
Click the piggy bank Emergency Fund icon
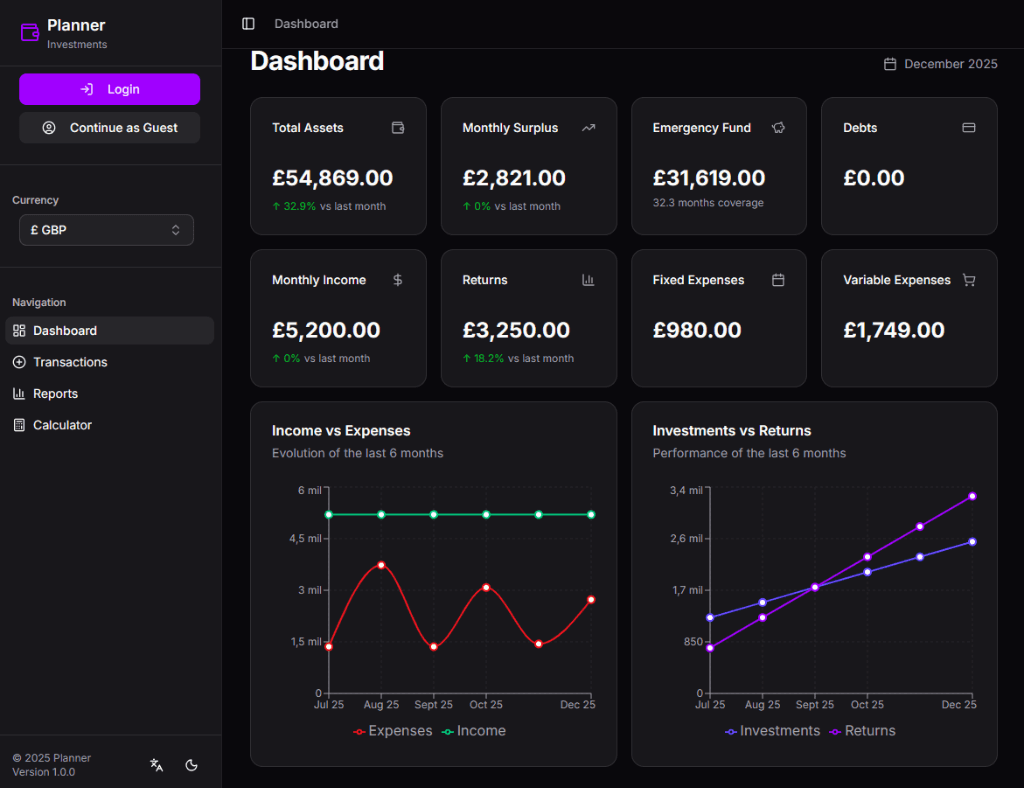tap(778, 128)
